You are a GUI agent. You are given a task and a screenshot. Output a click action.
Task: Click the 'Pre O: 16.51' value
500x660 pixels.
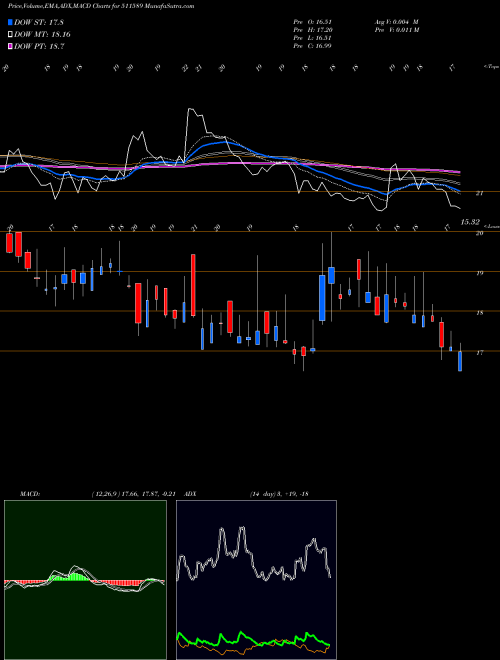click(313, 22)
